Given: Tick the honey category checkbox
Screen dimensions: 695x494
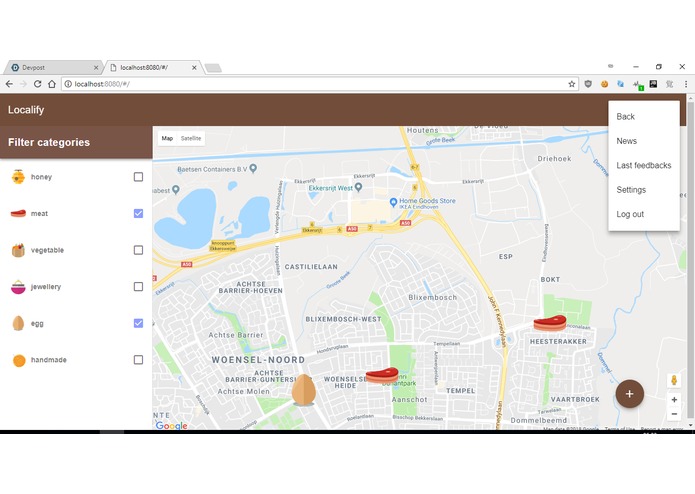Looking at the screenshot, I should pos(138,177).
